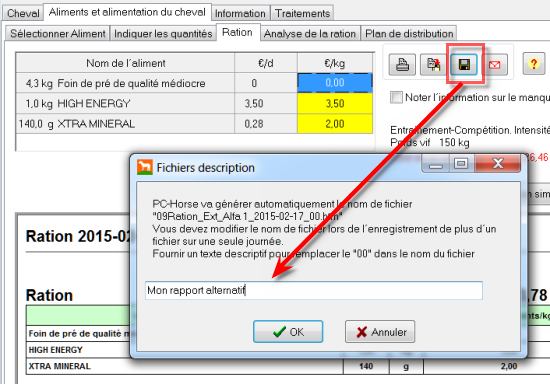
Task: Click the 2,00 price cell in the report
Action: point(509,366)
